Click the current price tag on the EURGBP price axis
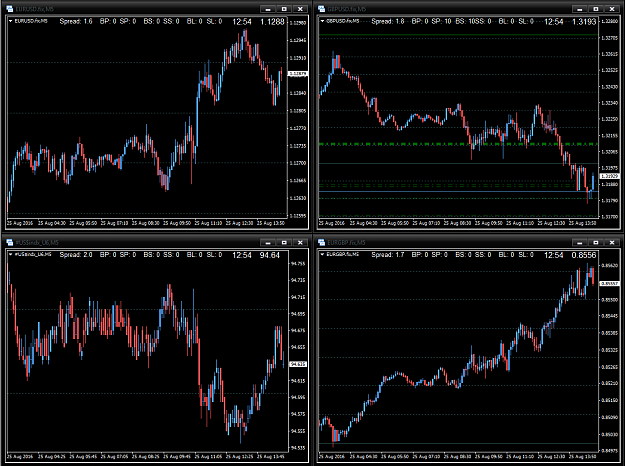 [610, 283]
